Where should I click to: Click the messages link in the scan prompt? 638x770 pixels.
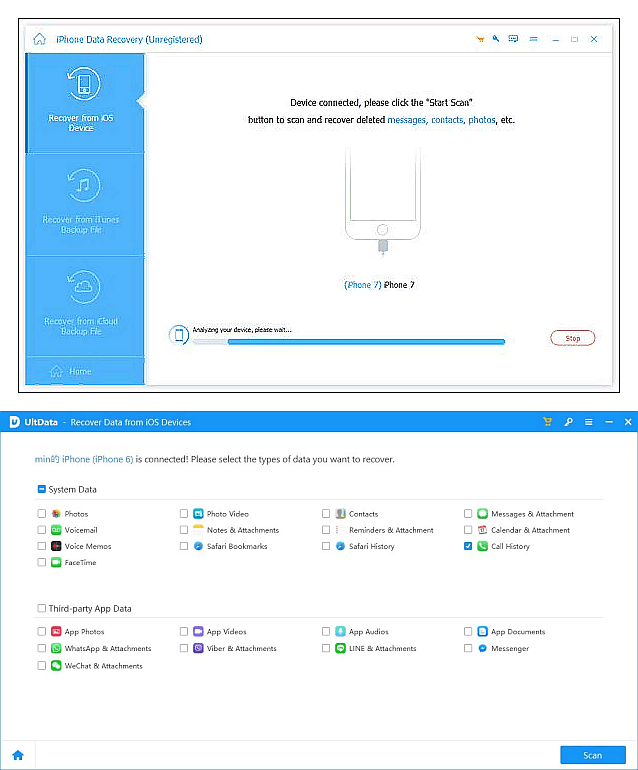407,120
